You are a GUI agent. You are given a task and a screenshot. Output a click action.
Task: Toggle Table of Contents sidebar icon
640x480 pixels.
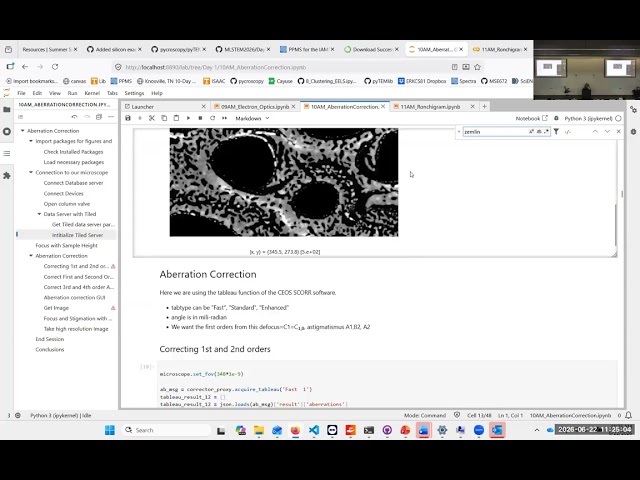point(7,153)
